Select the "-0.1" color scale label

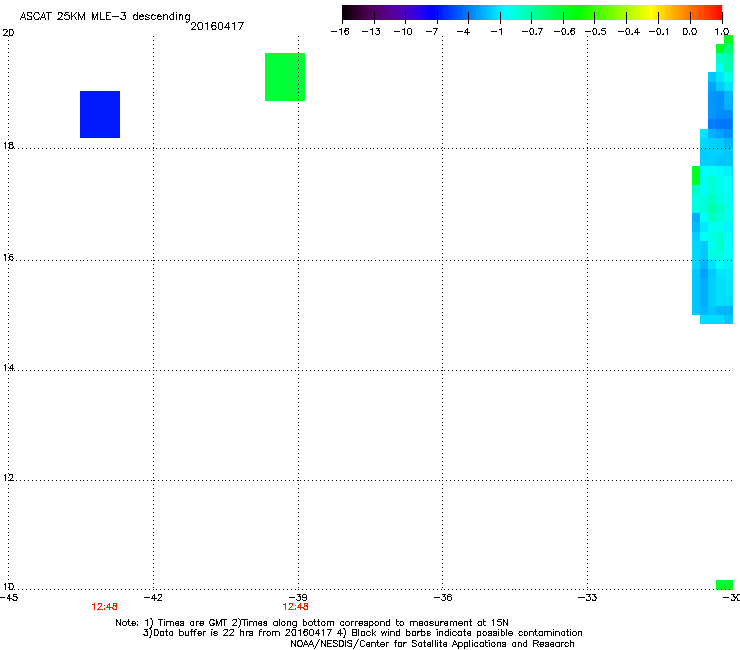point(659,32)
